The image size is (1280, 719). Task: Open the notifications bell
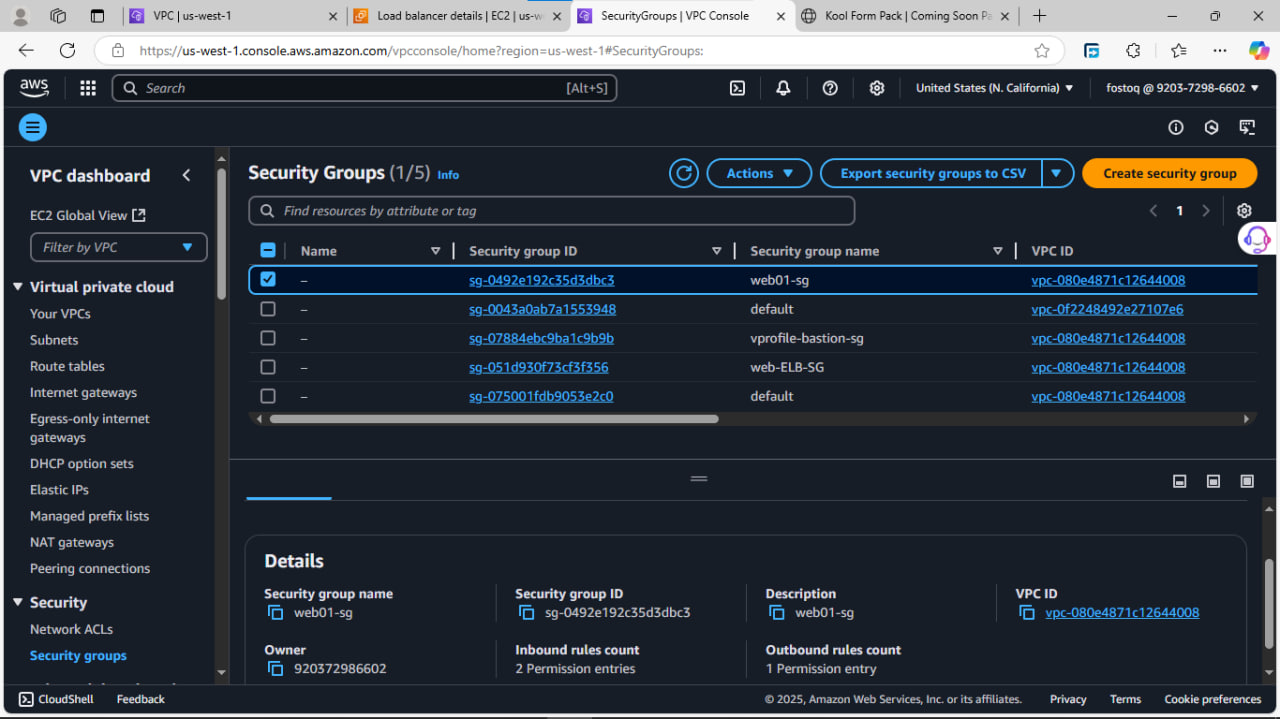click(783, 88)
